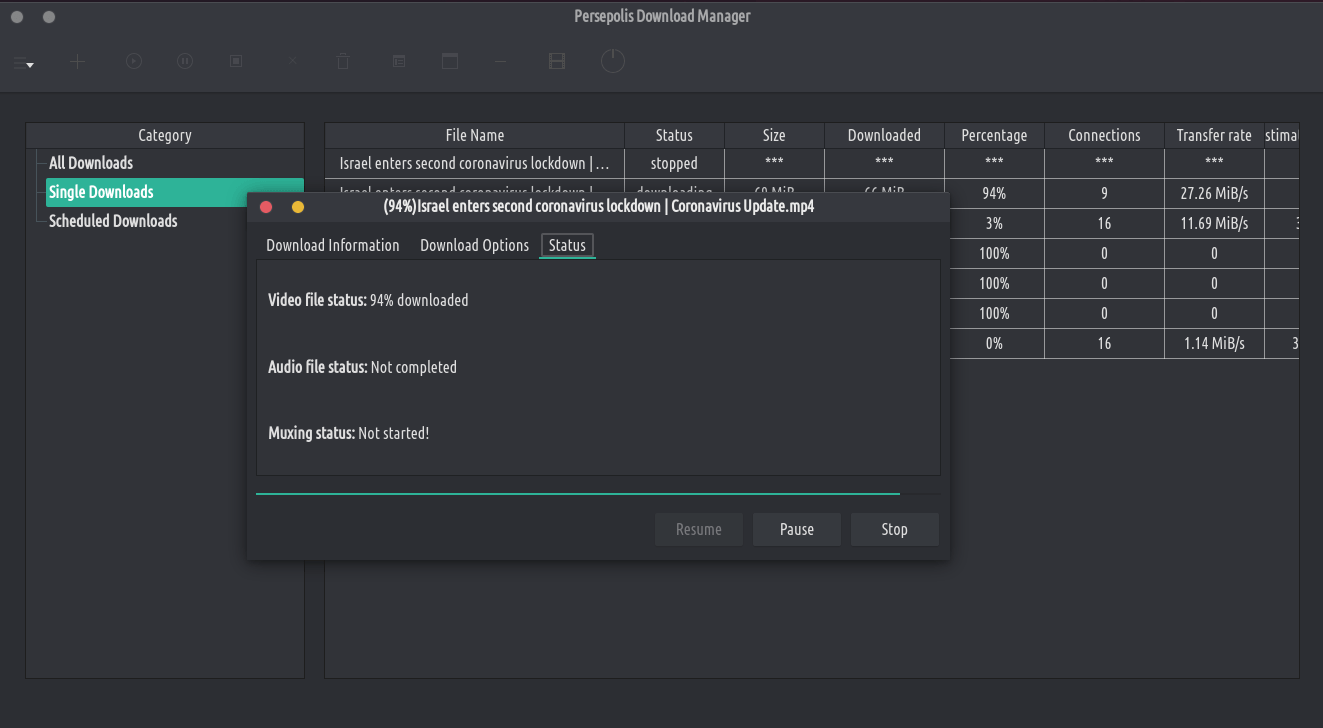
Task: Click the greyed Resume button in dialog
Action: pyautogui.click(x=699, y=530)
